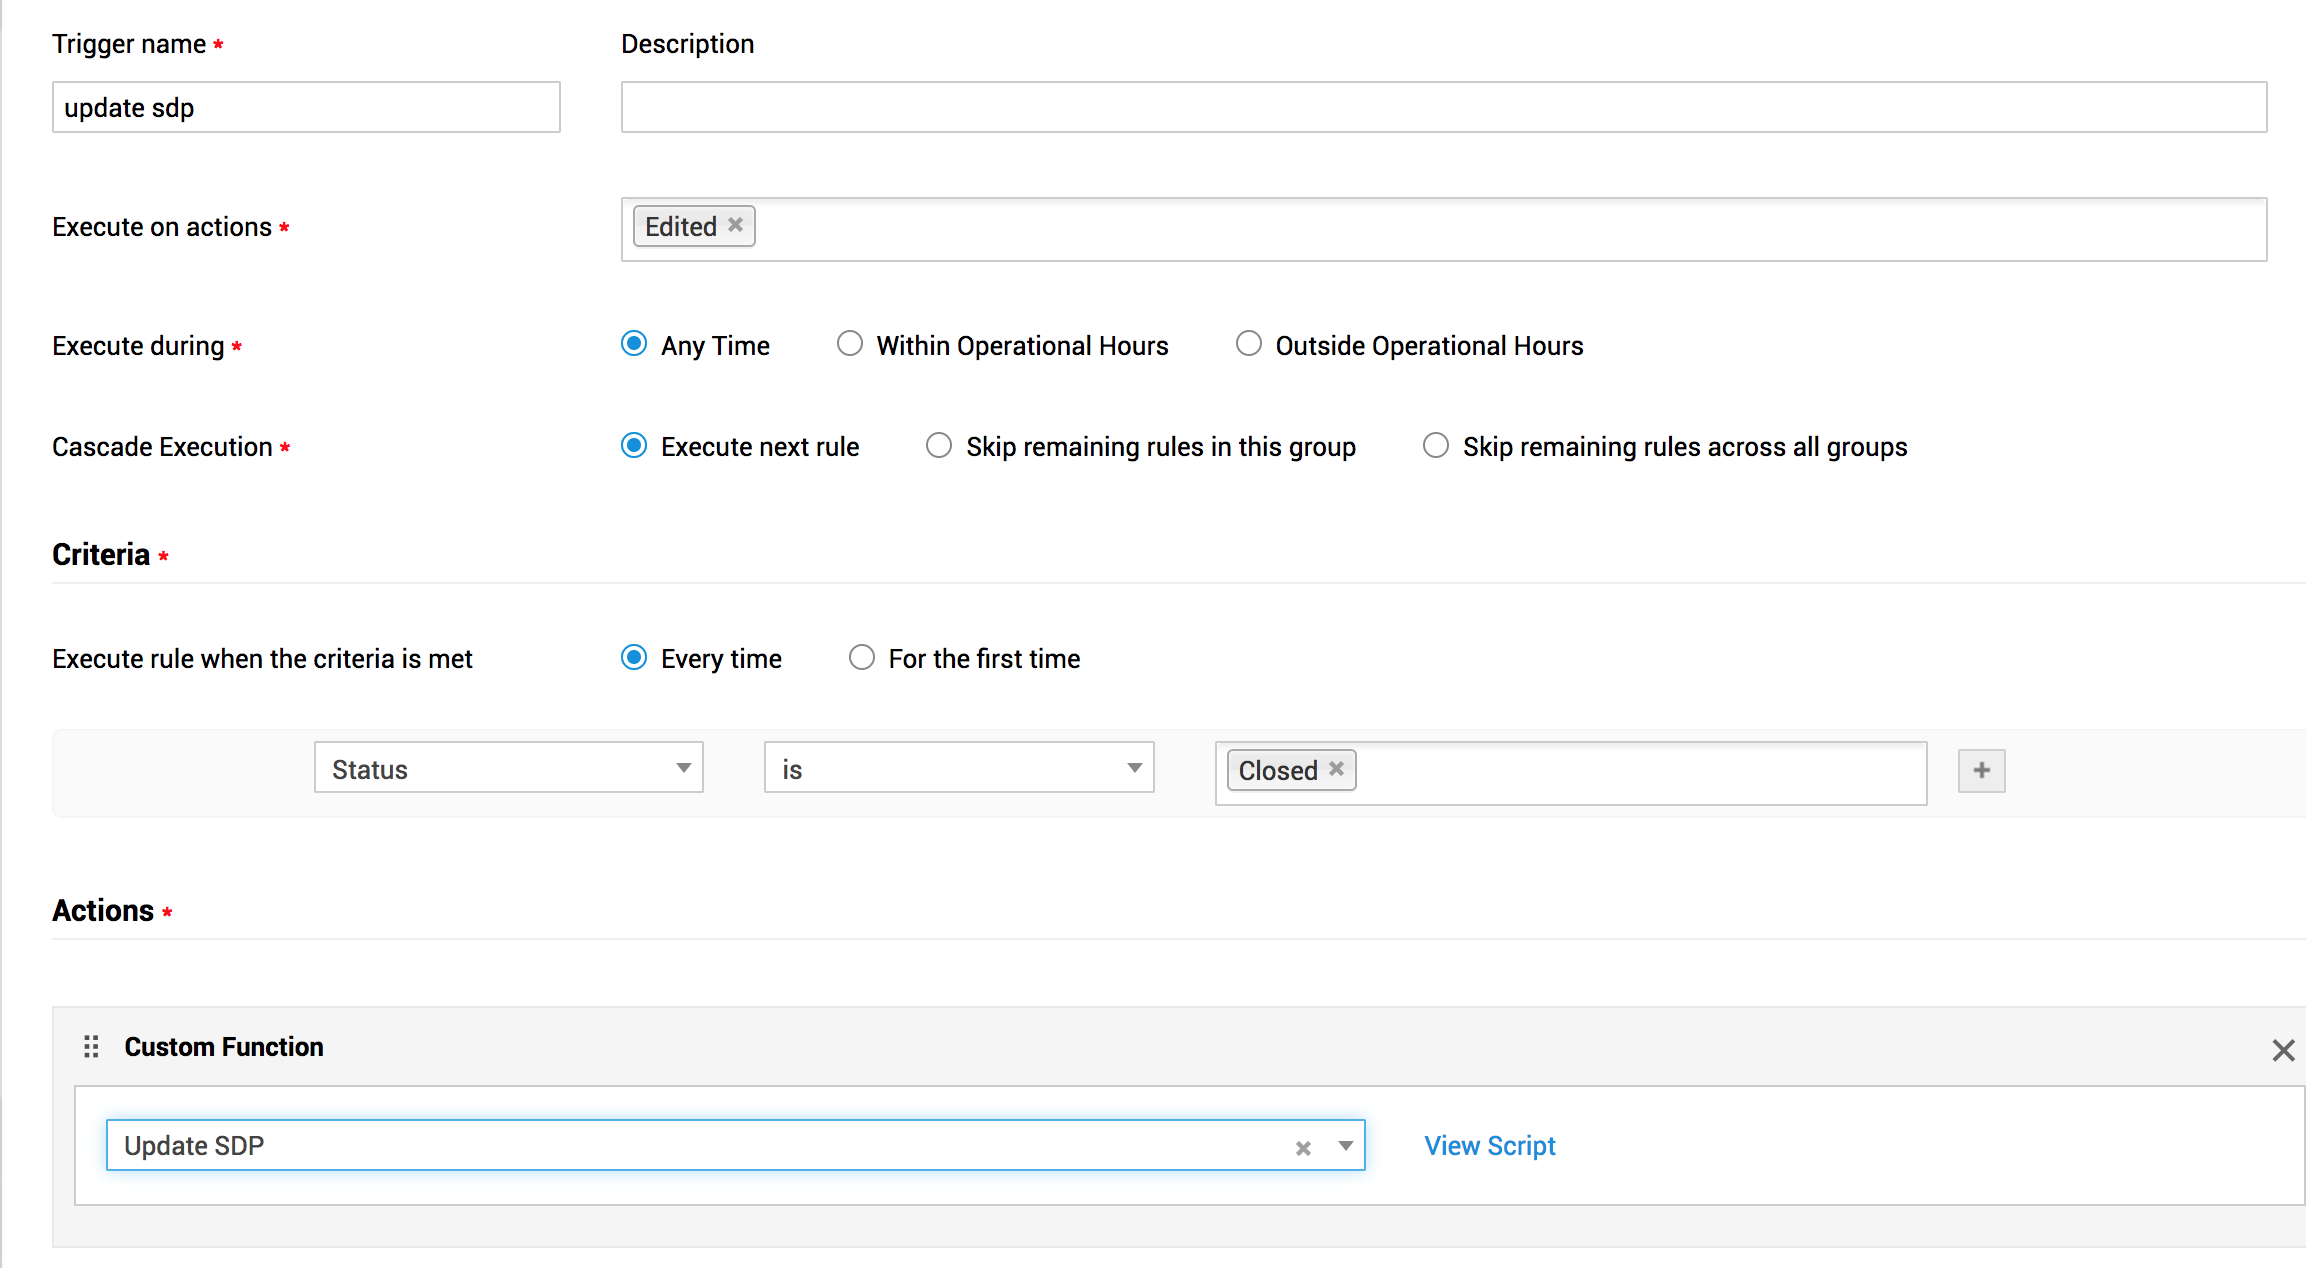Open the View Script link
Viewport: 2306px width, 1268px height.
(x=1489, y=1146)
